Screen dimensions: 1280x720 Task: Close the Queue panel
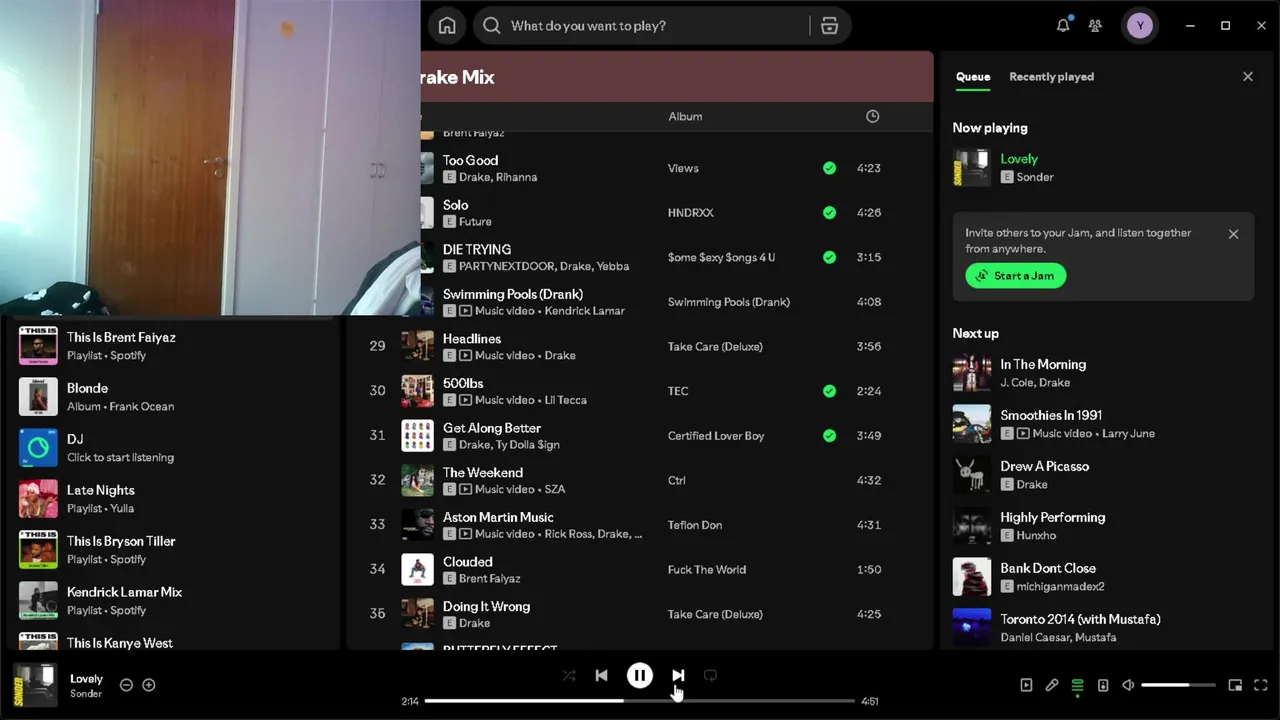(x=1247, y=76)
